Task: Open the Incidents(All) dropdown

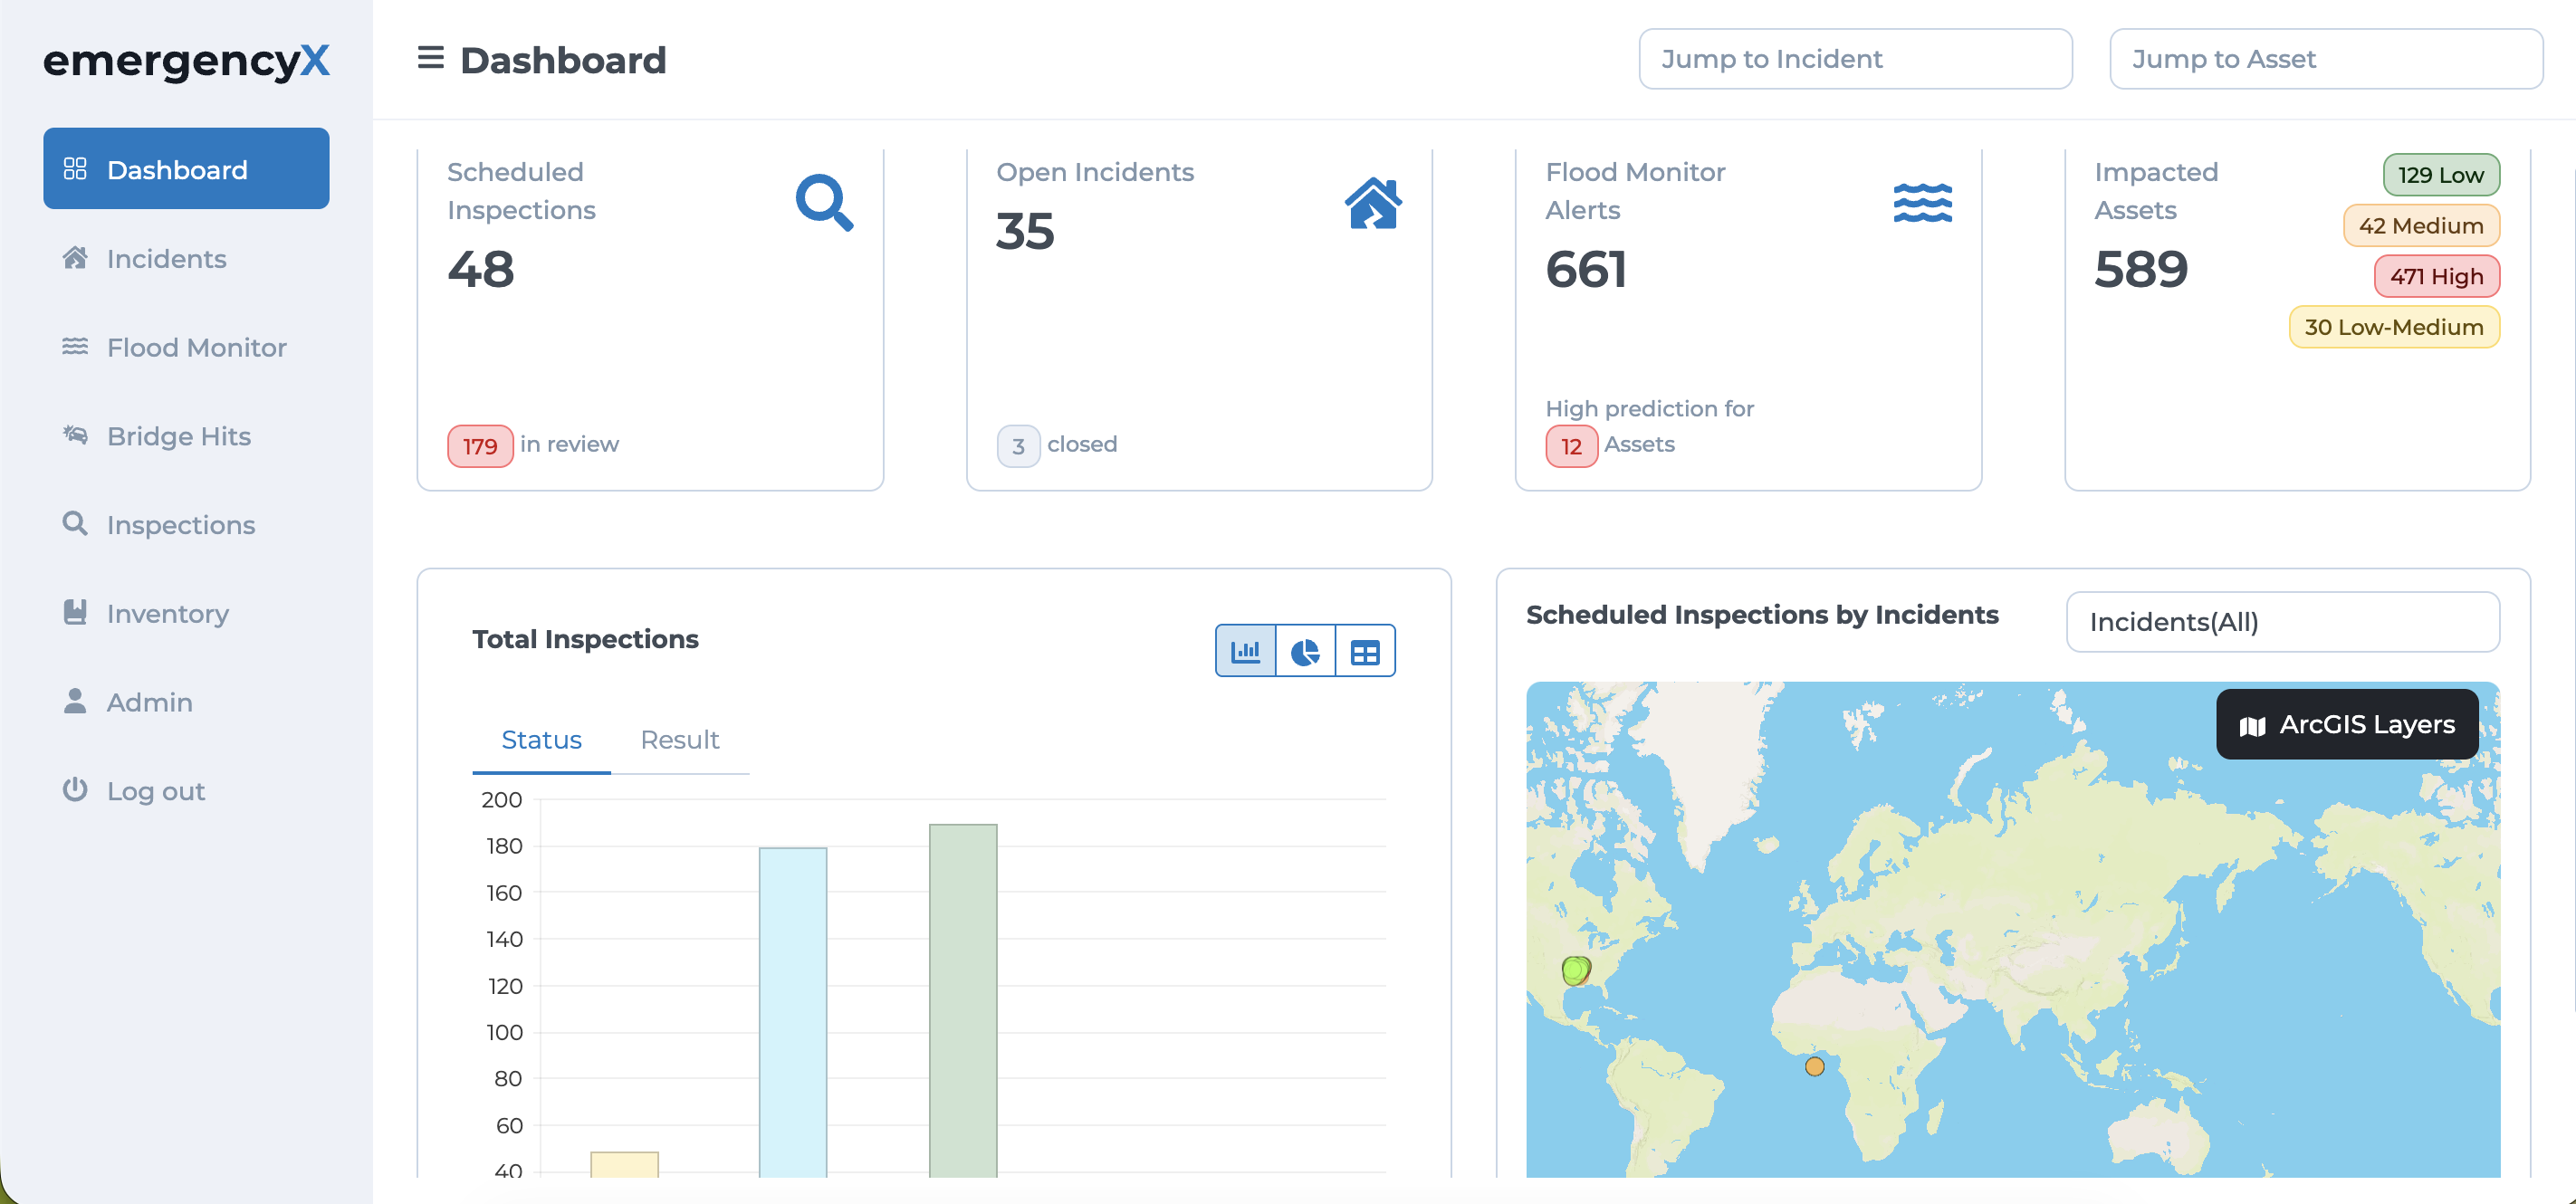Action: coord(2282,622)
